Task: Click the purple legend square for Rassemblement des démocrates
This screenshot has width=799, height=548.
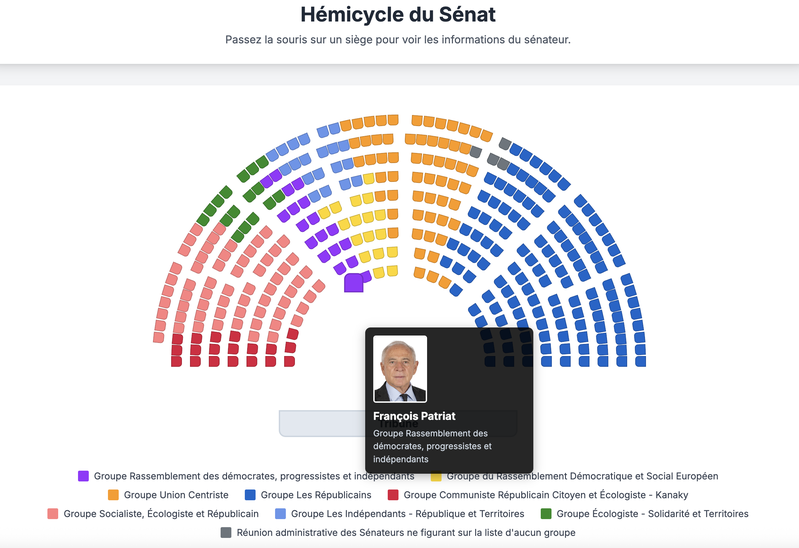Action: click(83, 476)
